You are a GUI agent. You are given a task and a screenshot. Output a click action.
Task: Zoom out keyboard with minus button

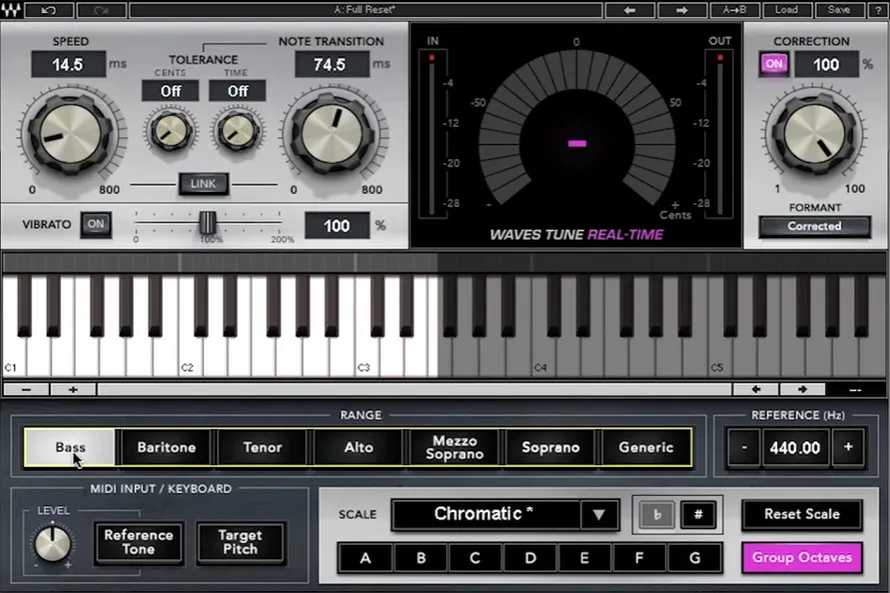26,389
